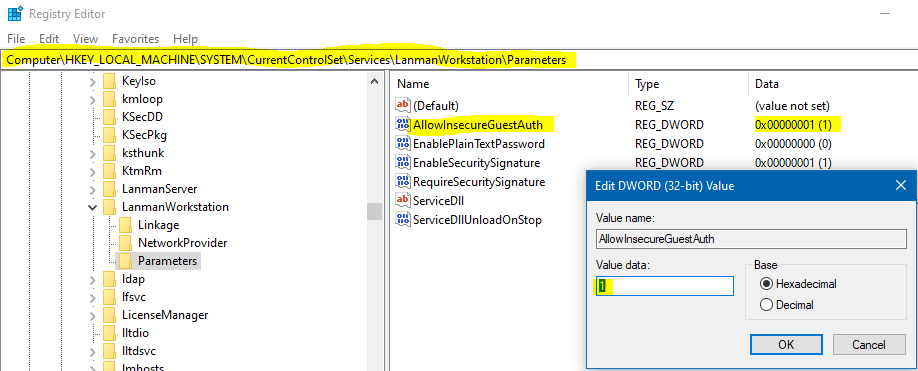Image resolution: width=918 pixels, height=371 pixels.
Task: Click the Registry Editor app icon
Action: tap(15, 13)
